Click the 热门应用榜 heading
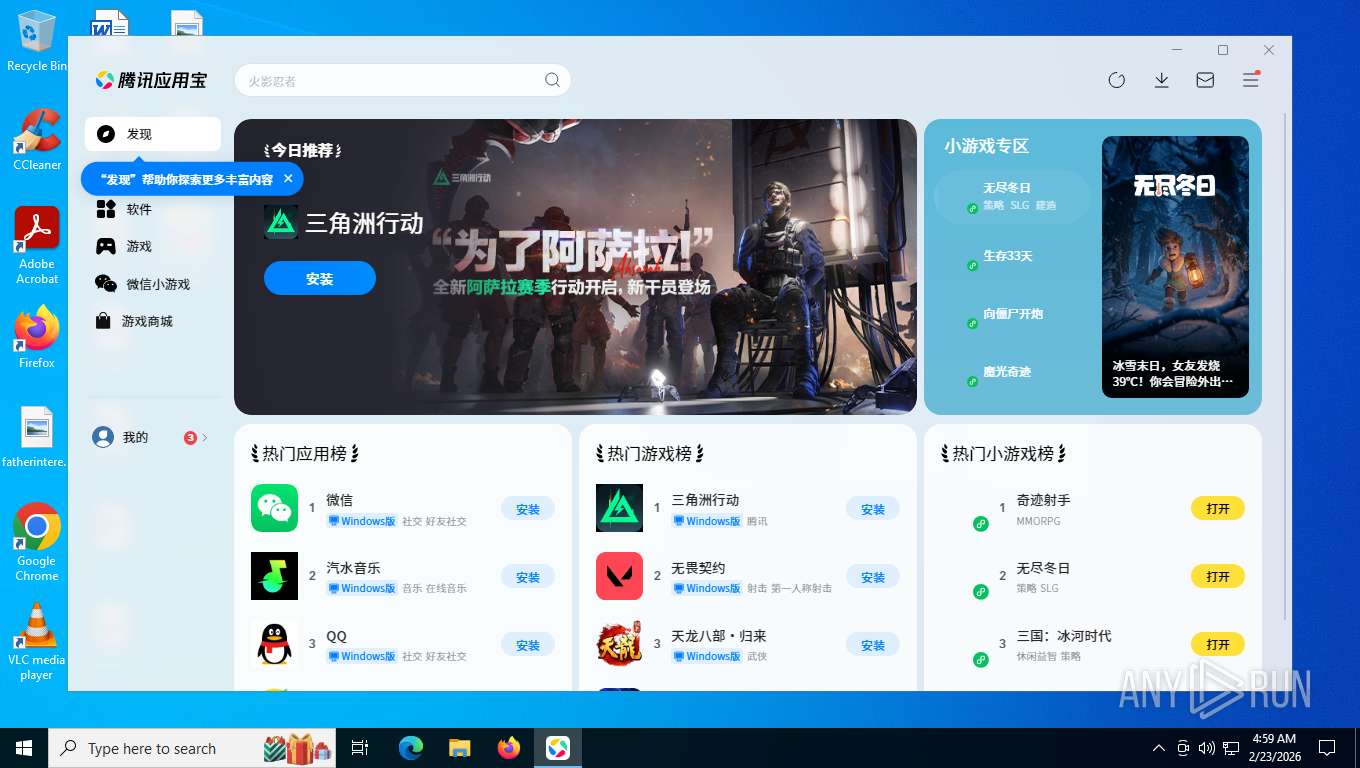 [305, 454]
